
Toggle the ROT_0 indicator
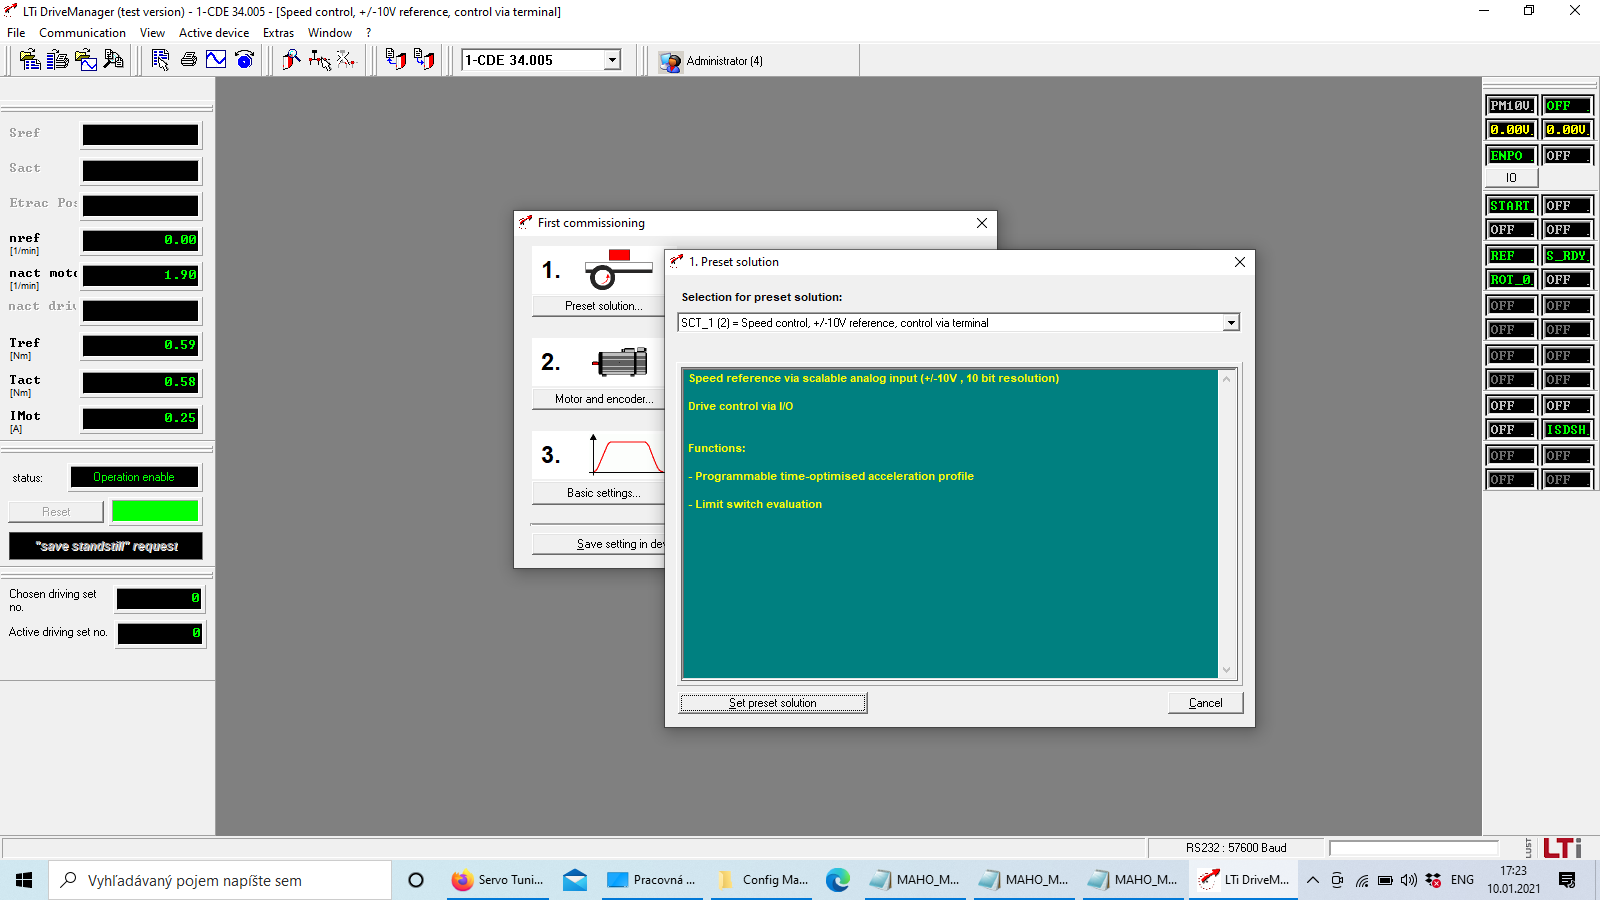point(1510,279)
